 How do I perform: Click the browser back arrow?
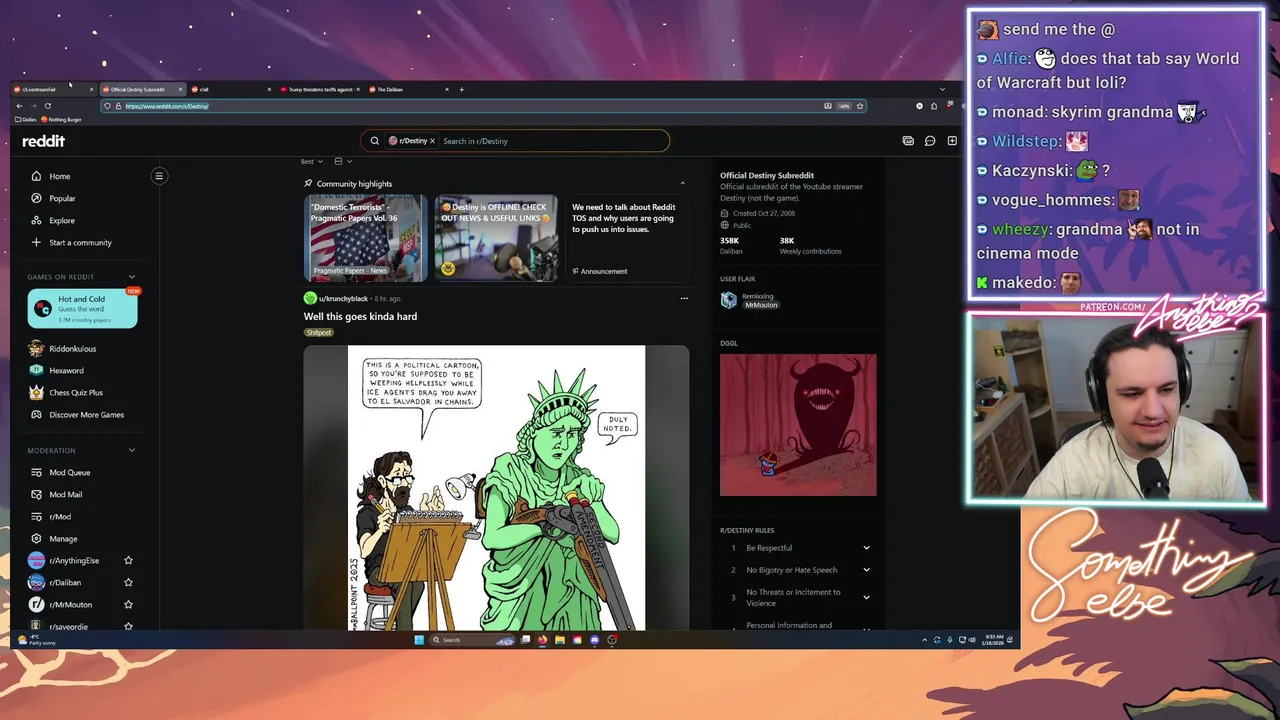pos(19,105)
